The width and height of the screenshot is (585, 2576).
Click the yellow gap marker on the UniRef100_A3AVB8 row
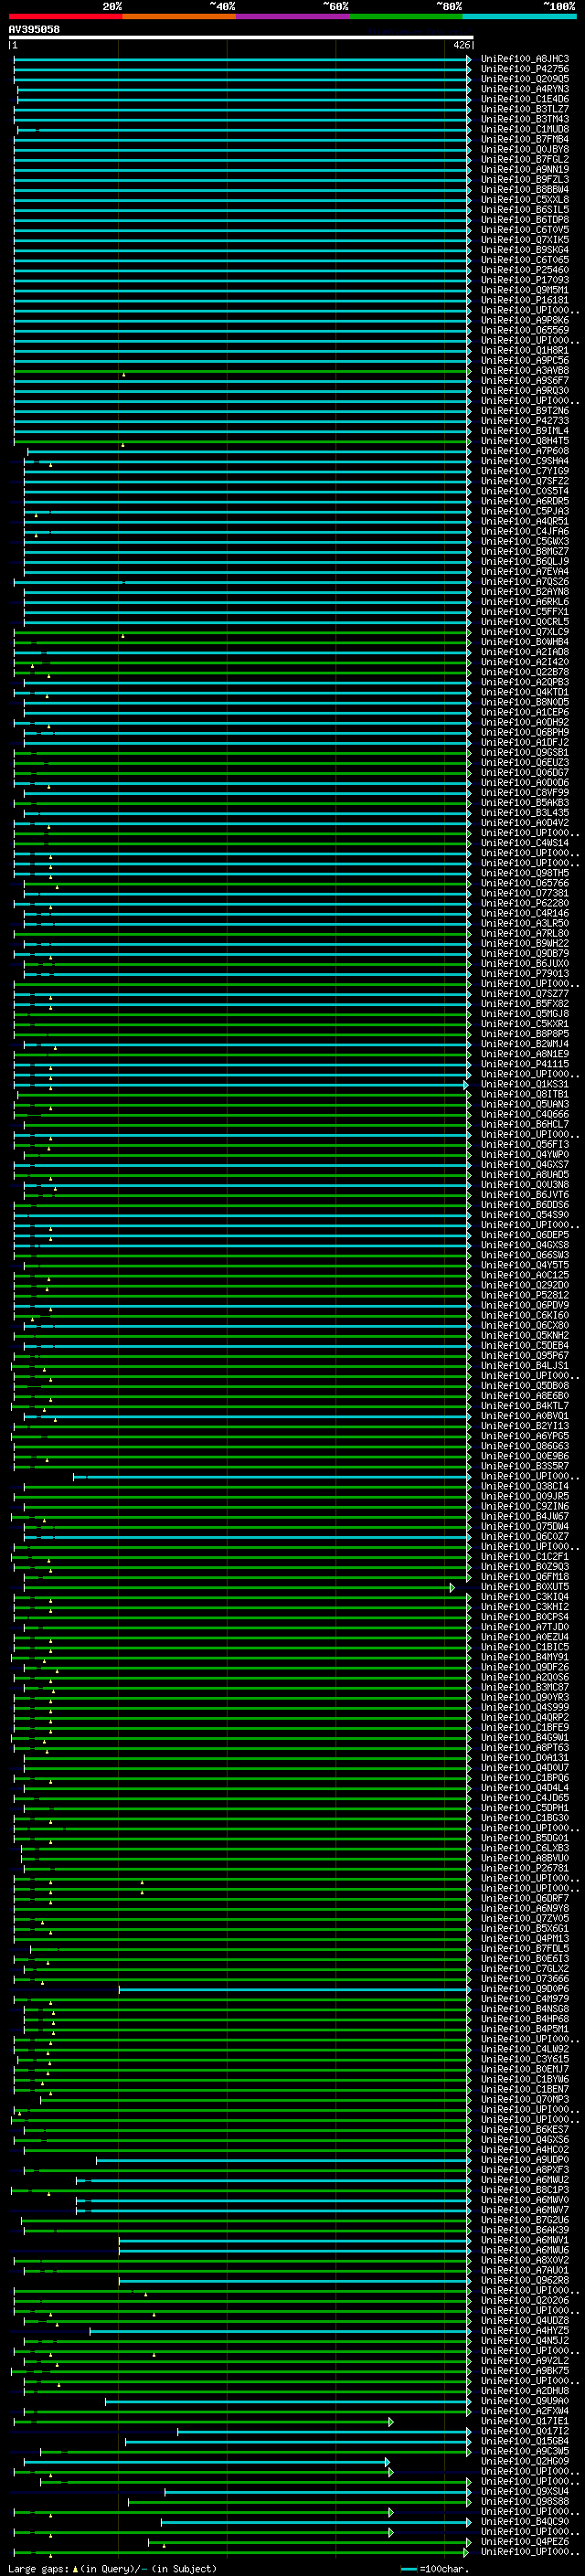(123, 374)
